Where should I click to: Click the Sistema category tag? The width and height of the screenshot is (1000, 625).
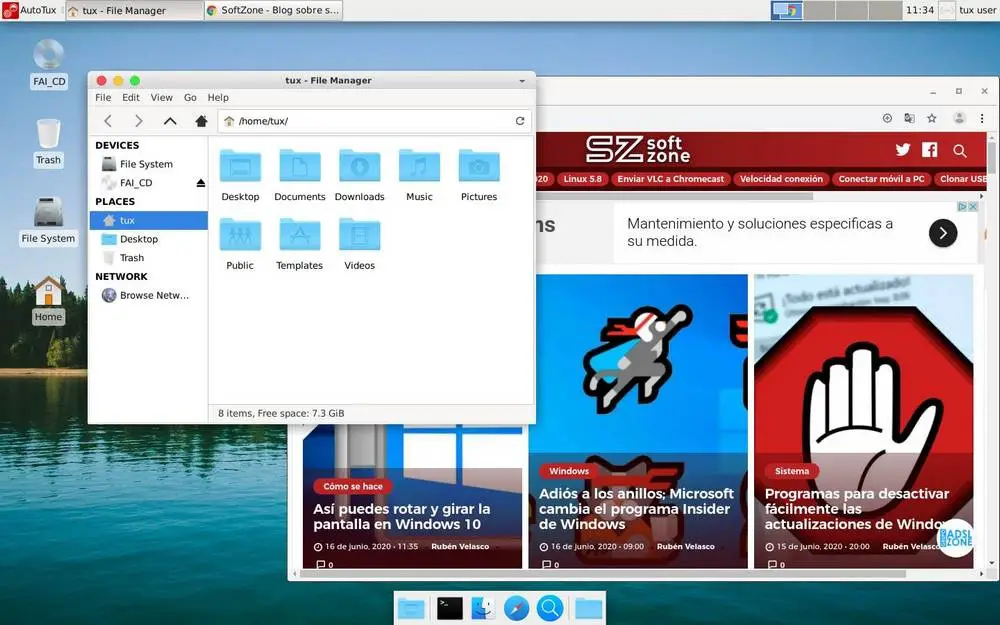click(792, 471)
